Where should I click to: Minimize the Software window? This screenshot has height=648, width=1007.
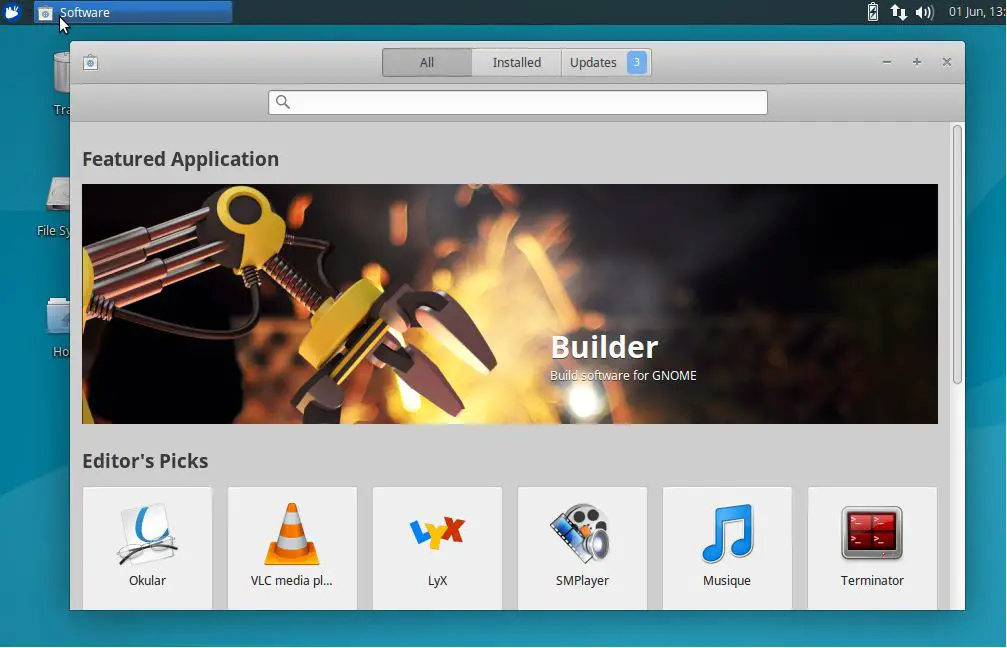[887, 62]
